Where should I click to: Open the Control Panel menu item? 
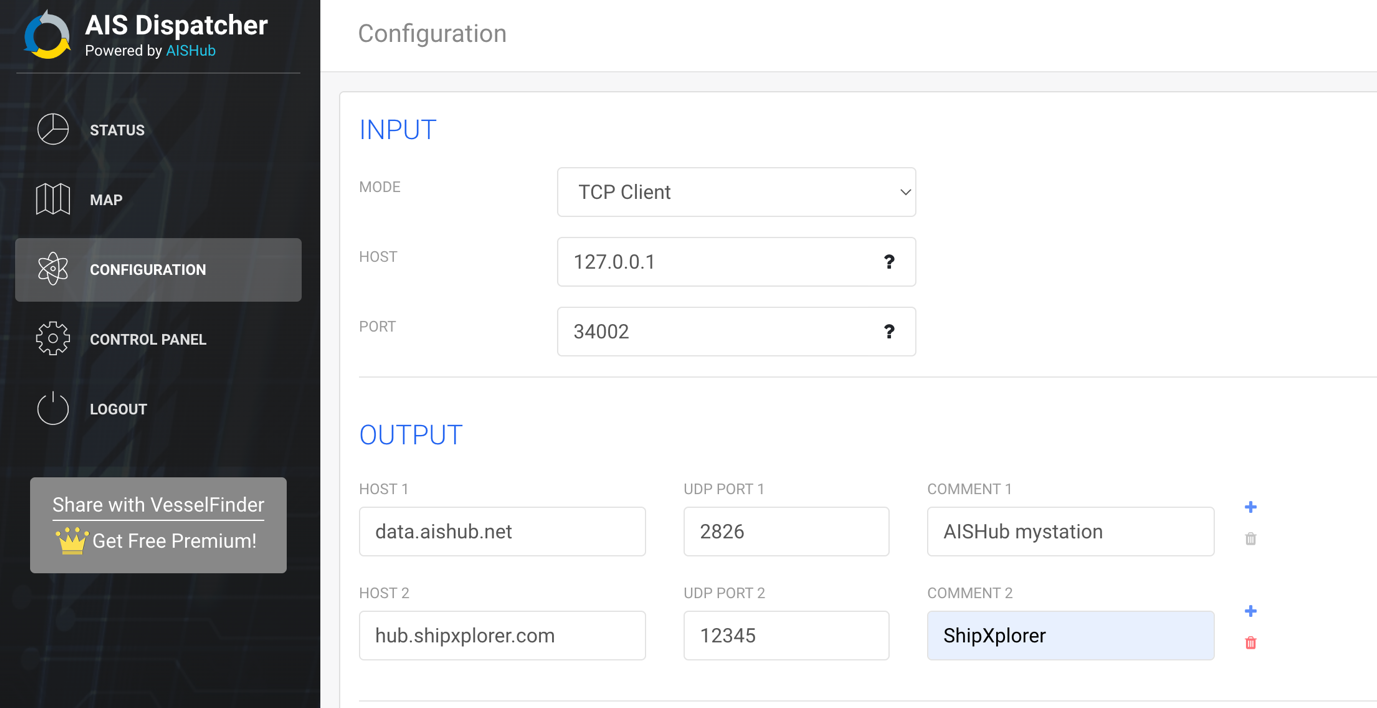click(x=158, y=339)
